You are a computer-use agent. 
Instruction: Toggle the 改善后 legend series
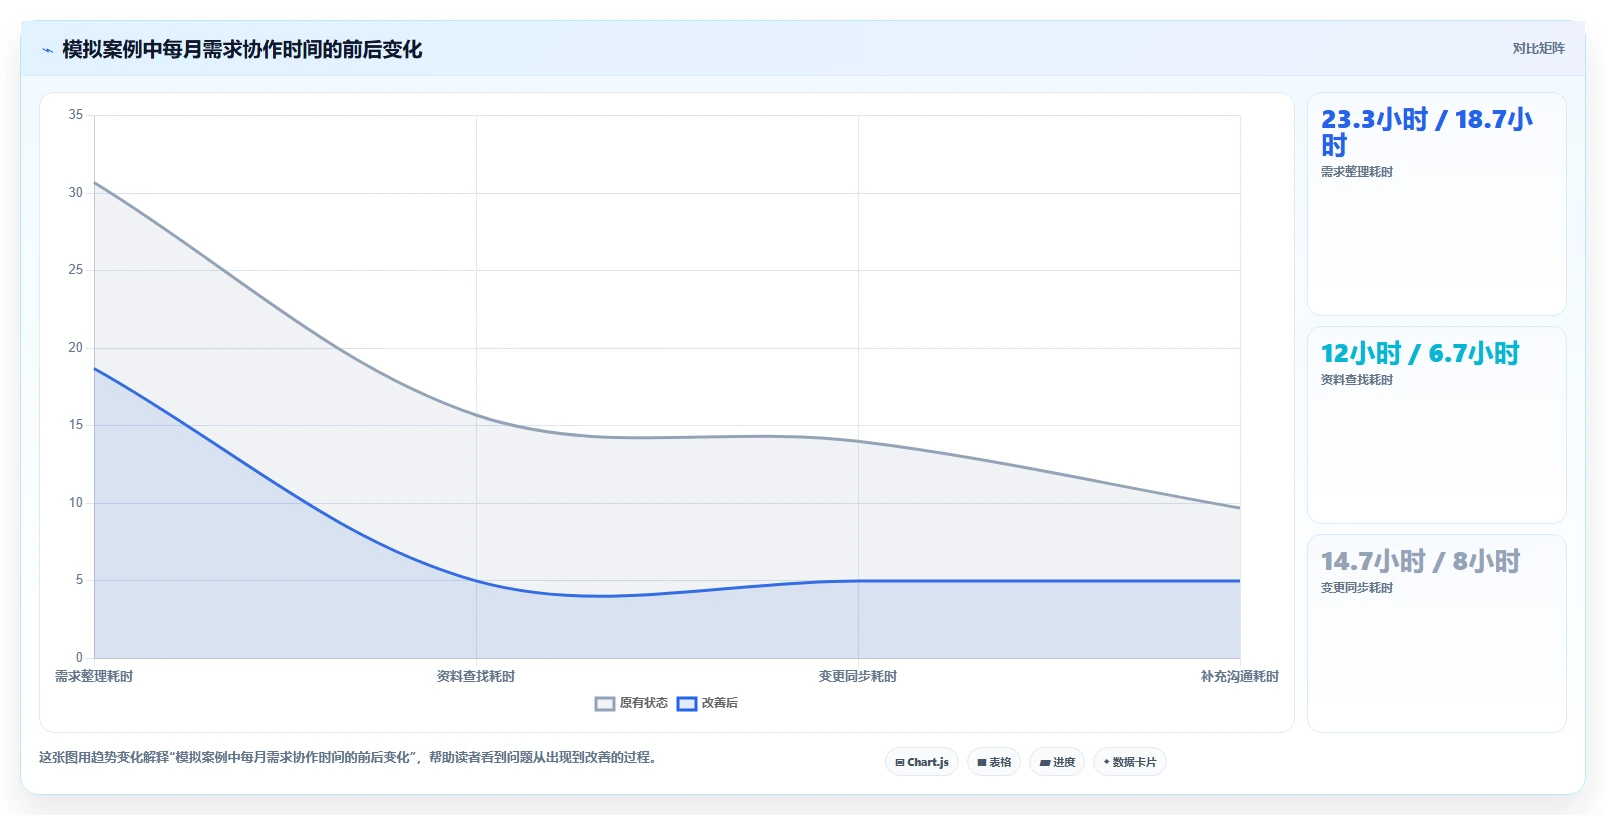coord(707,703)
